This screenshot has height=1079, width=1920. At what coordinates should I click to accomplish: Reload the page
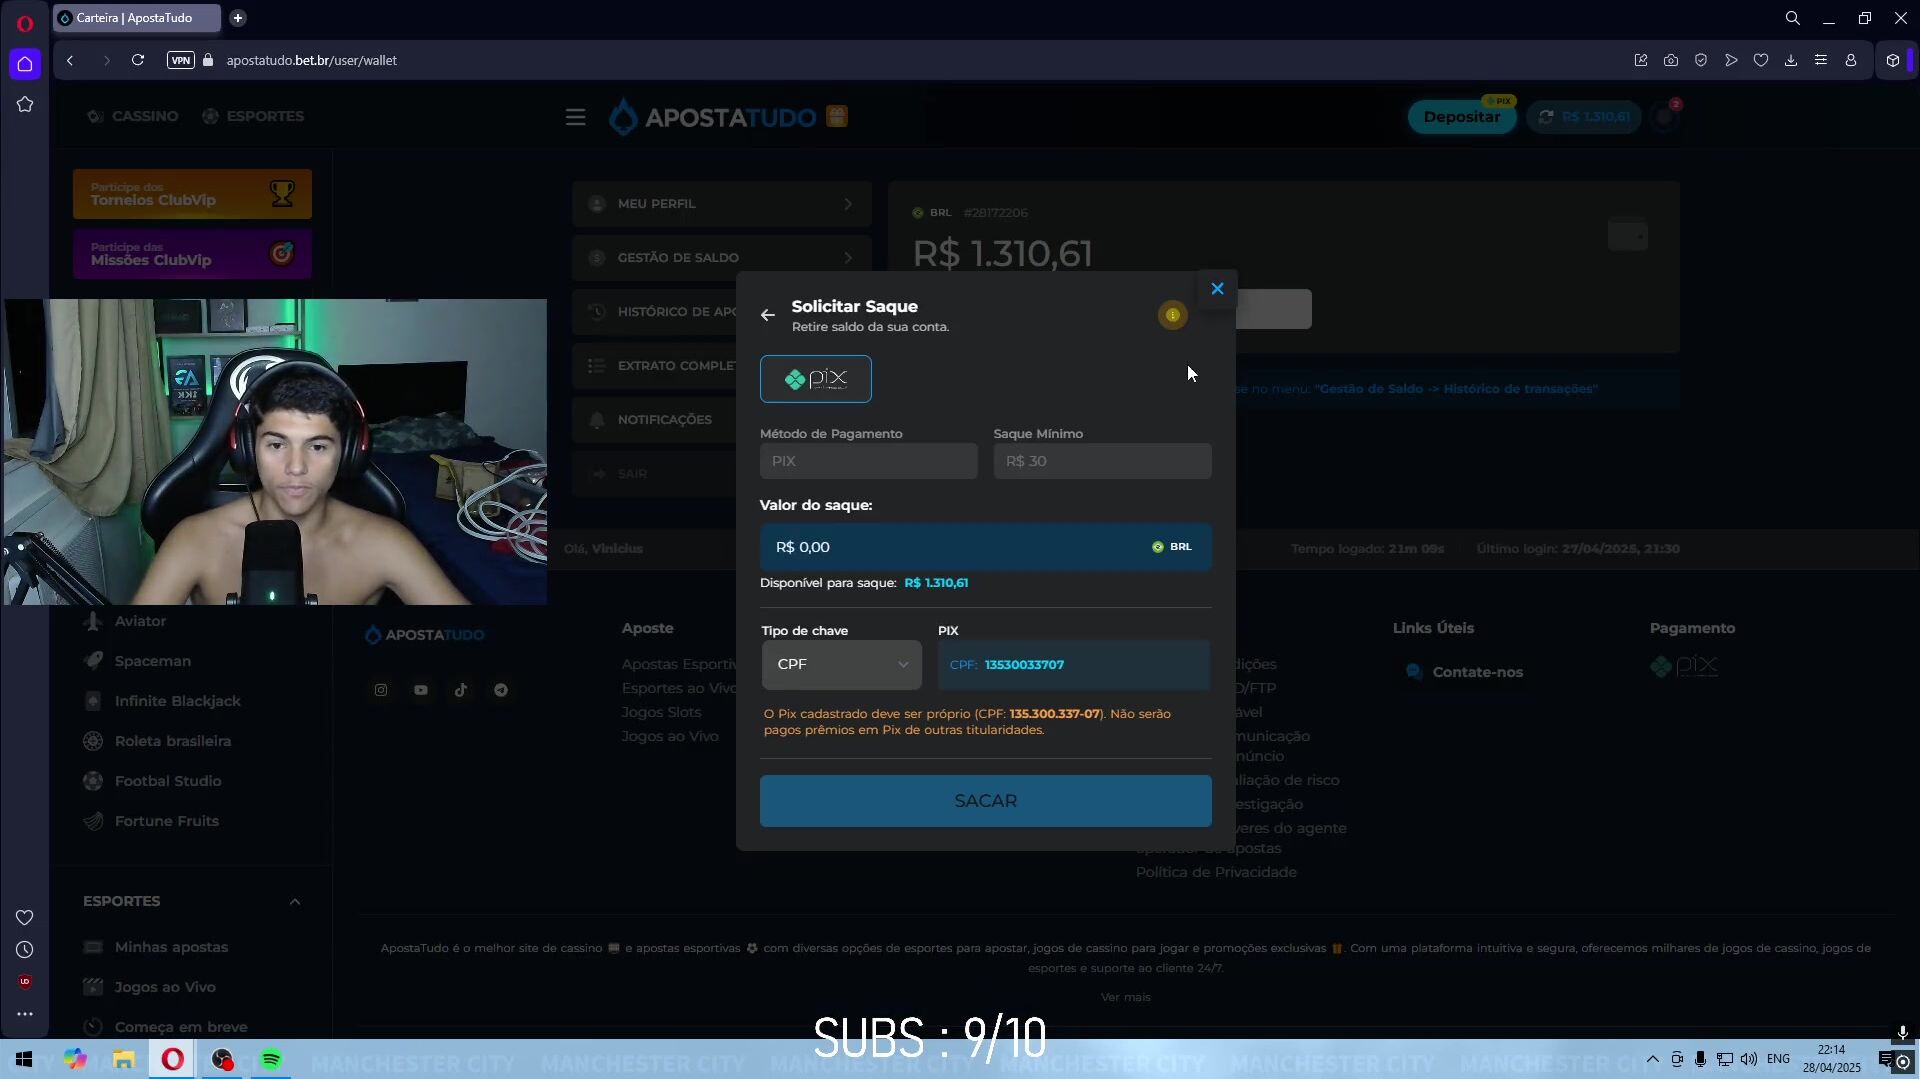[138, 60]
